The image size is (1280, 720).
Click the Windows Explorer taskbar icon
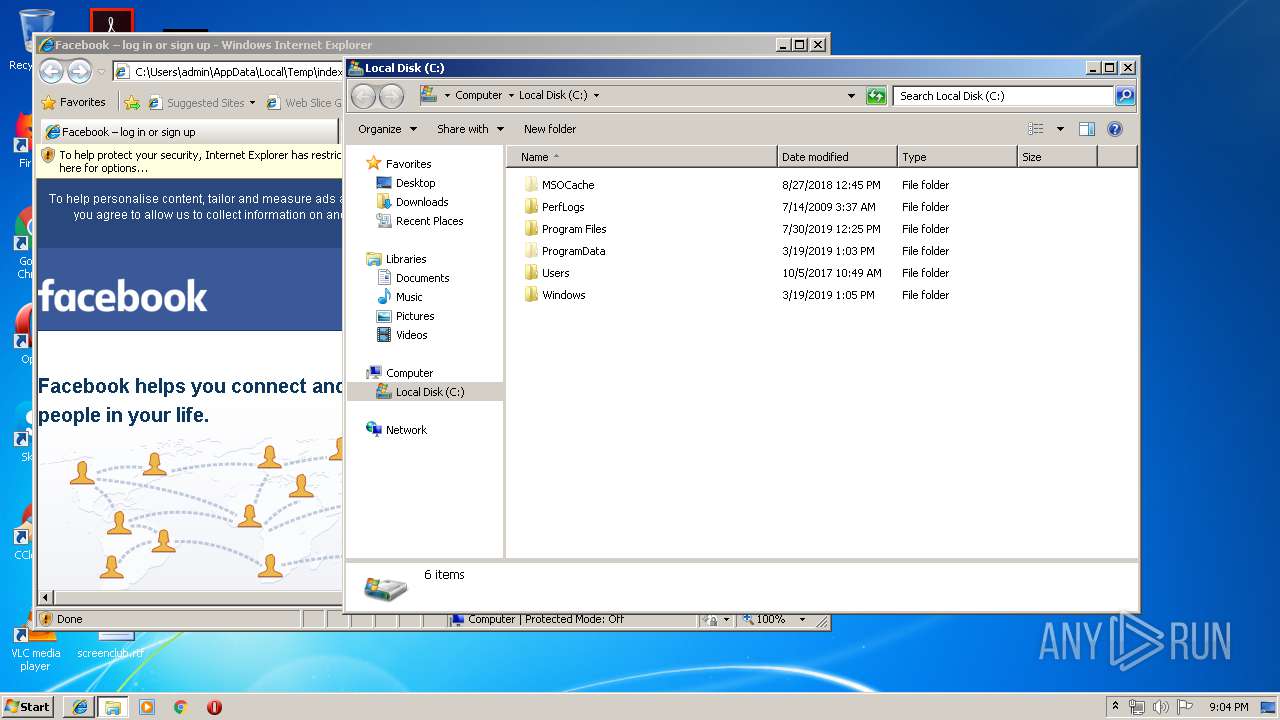pos(113,707)
